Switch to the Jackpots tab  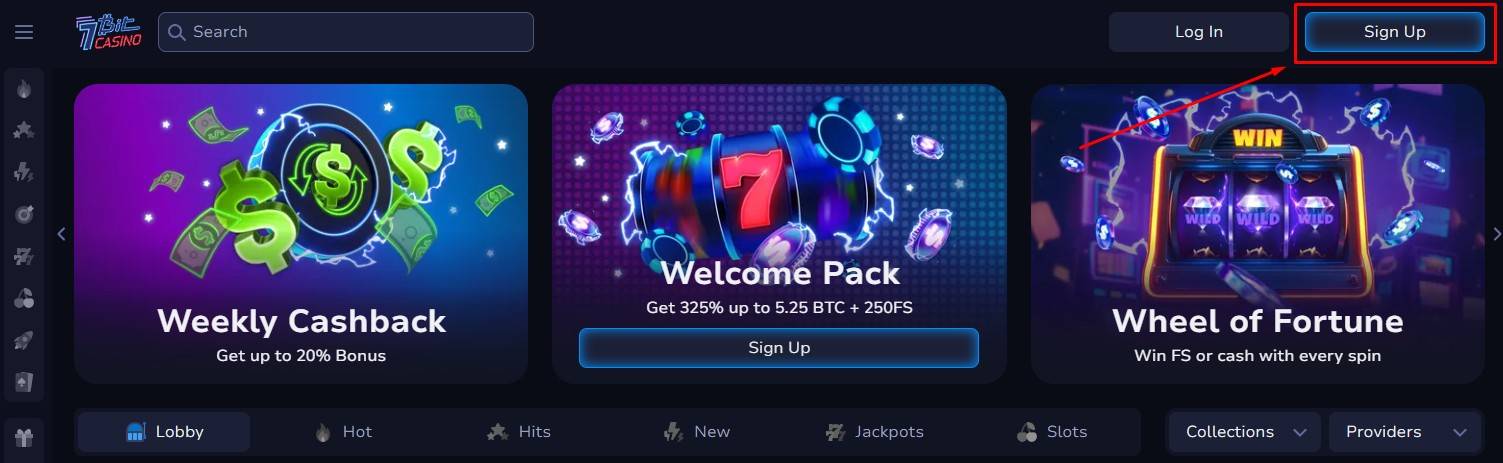(x=874, y=432)
